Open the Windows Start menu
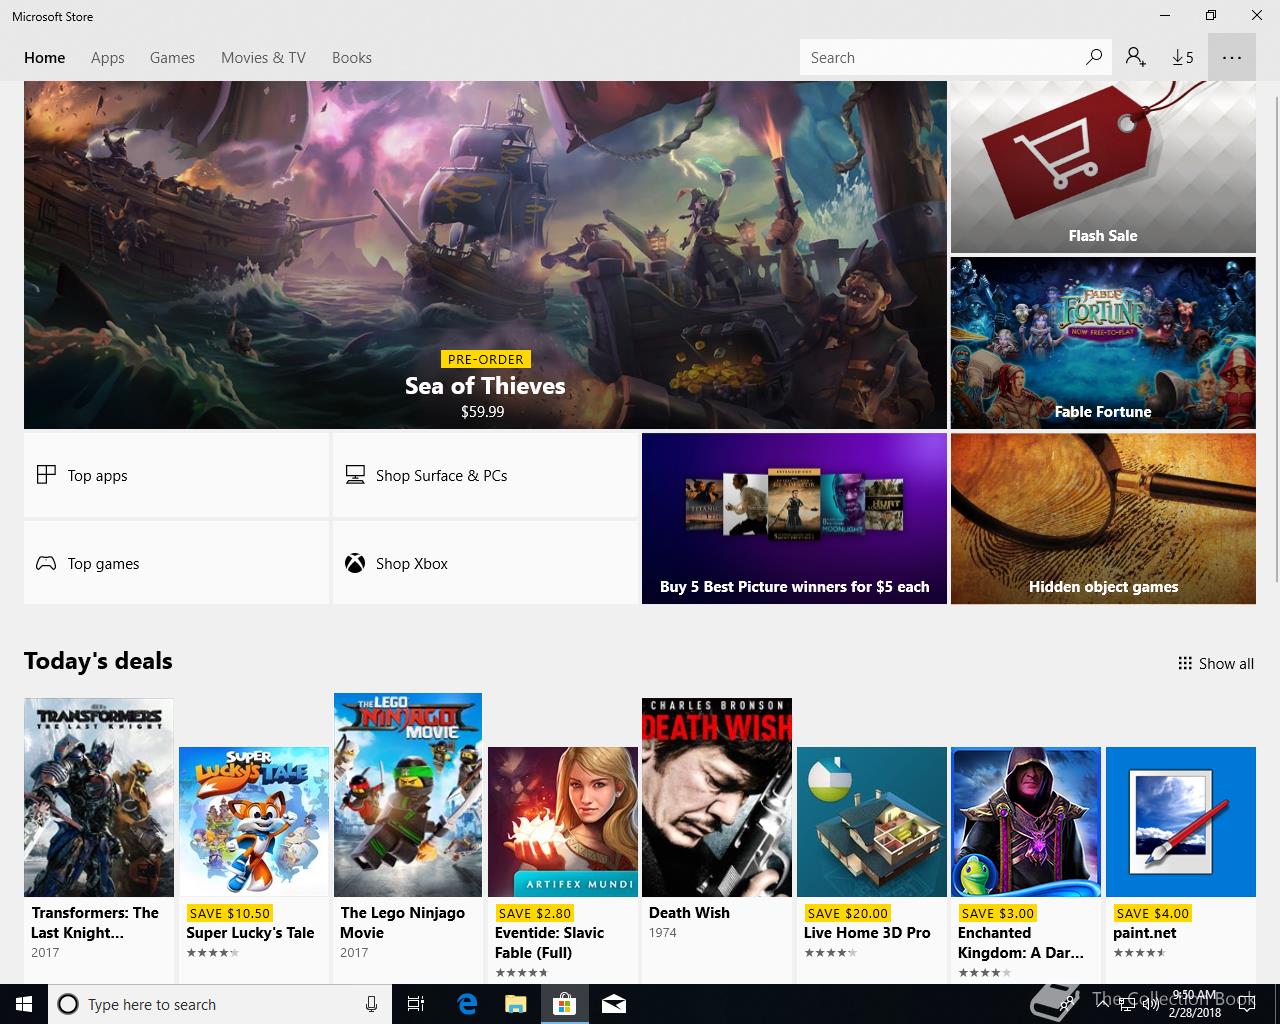This screenshot has height=1024, width=1280. coord(24,1004)
